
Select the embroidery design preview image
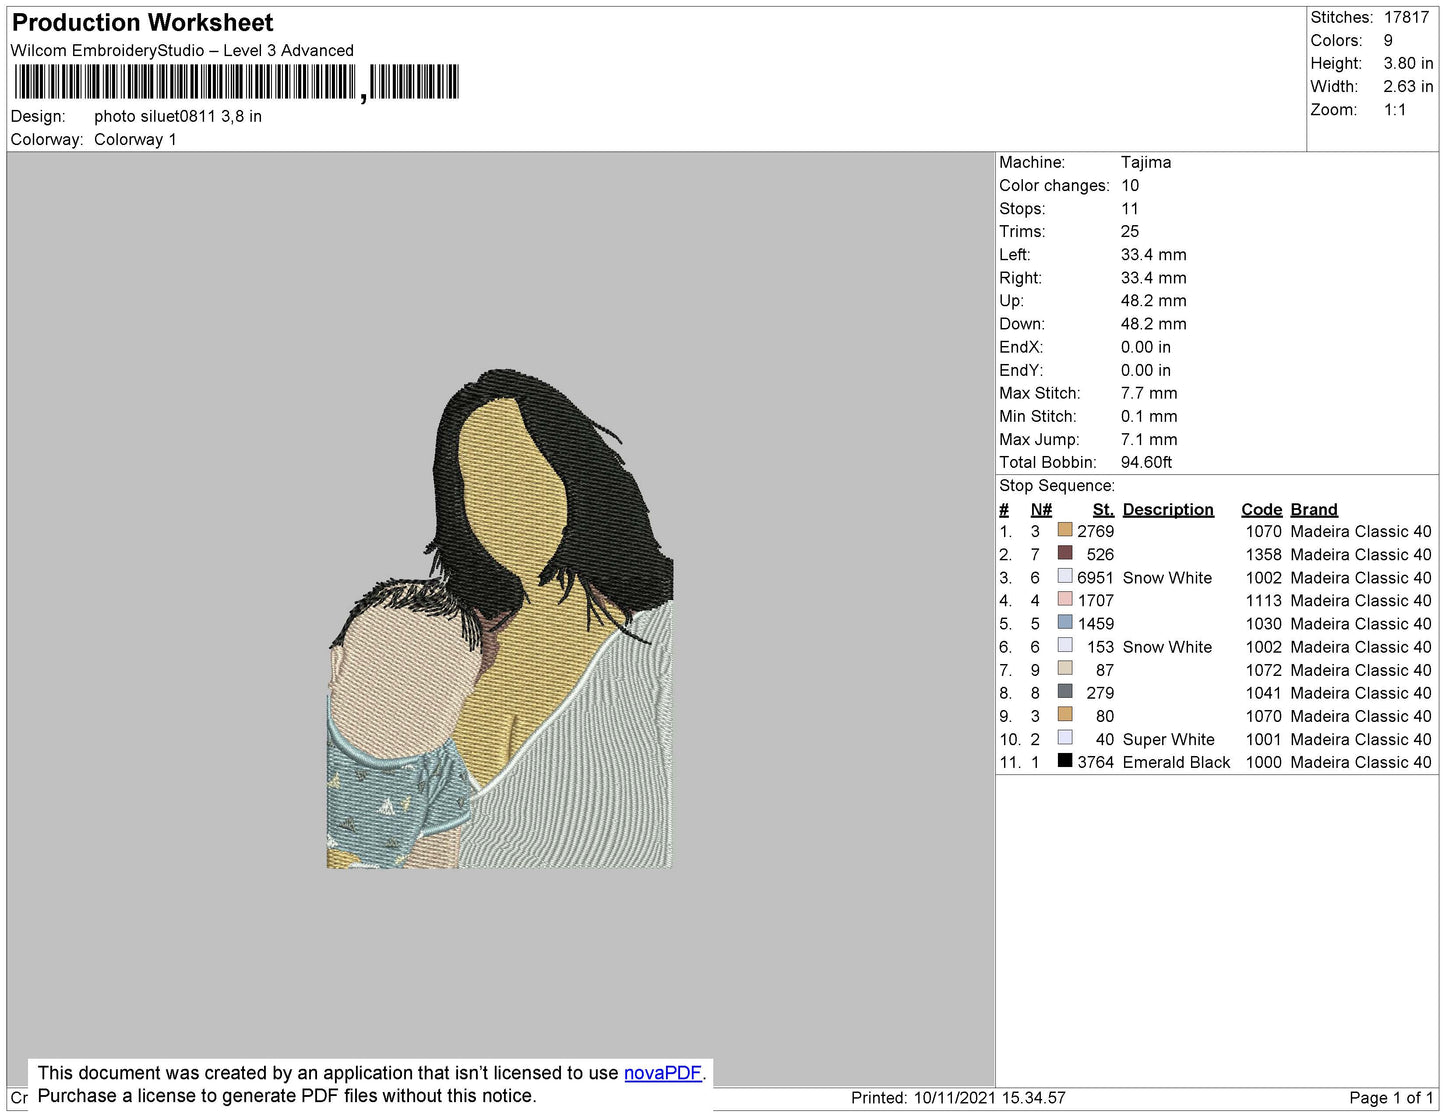click(x=500, y=619)
